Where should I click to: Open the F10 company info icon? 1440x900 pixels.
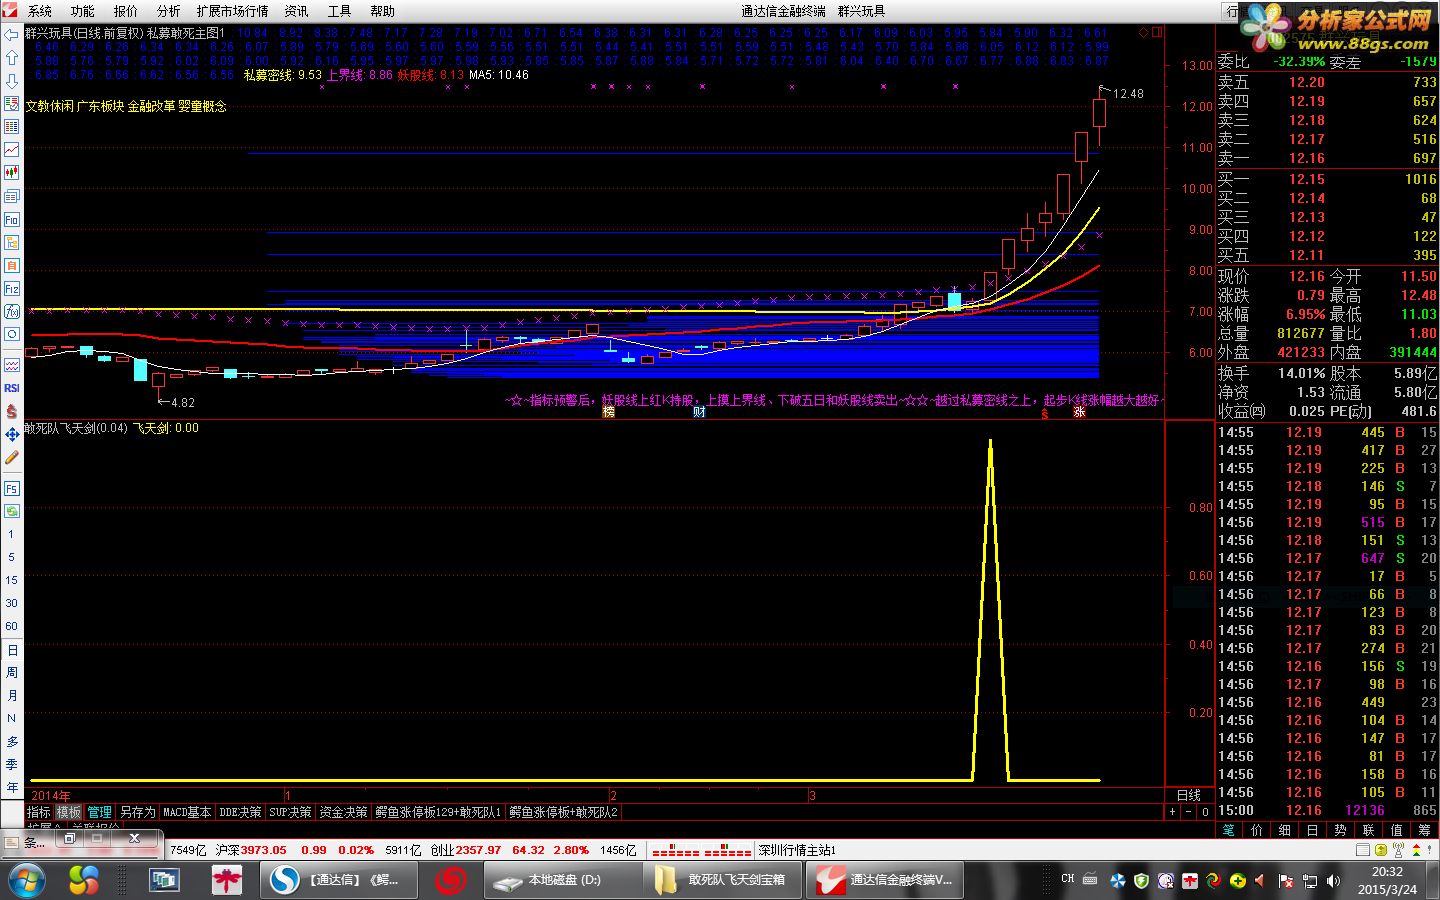click(x=12, y=219)
